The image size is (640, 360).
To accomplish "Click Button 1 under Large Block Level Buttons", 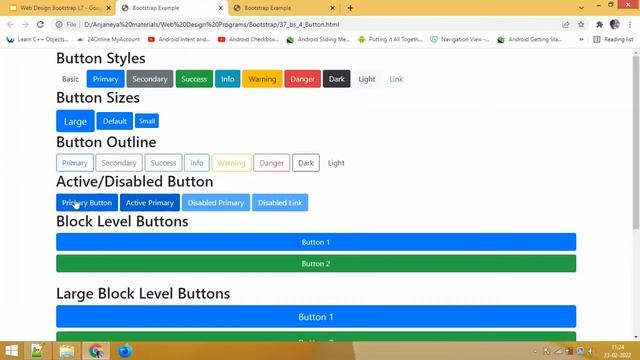I will [x=316, y=316].
